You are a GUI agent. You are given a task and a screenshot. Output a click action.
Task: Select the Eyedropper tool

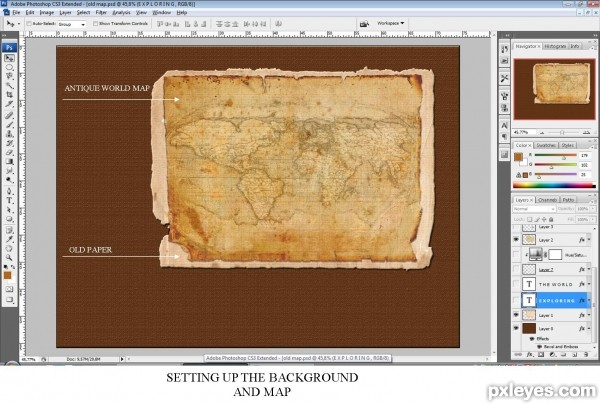pyautogui.click(x=9, y=239)
